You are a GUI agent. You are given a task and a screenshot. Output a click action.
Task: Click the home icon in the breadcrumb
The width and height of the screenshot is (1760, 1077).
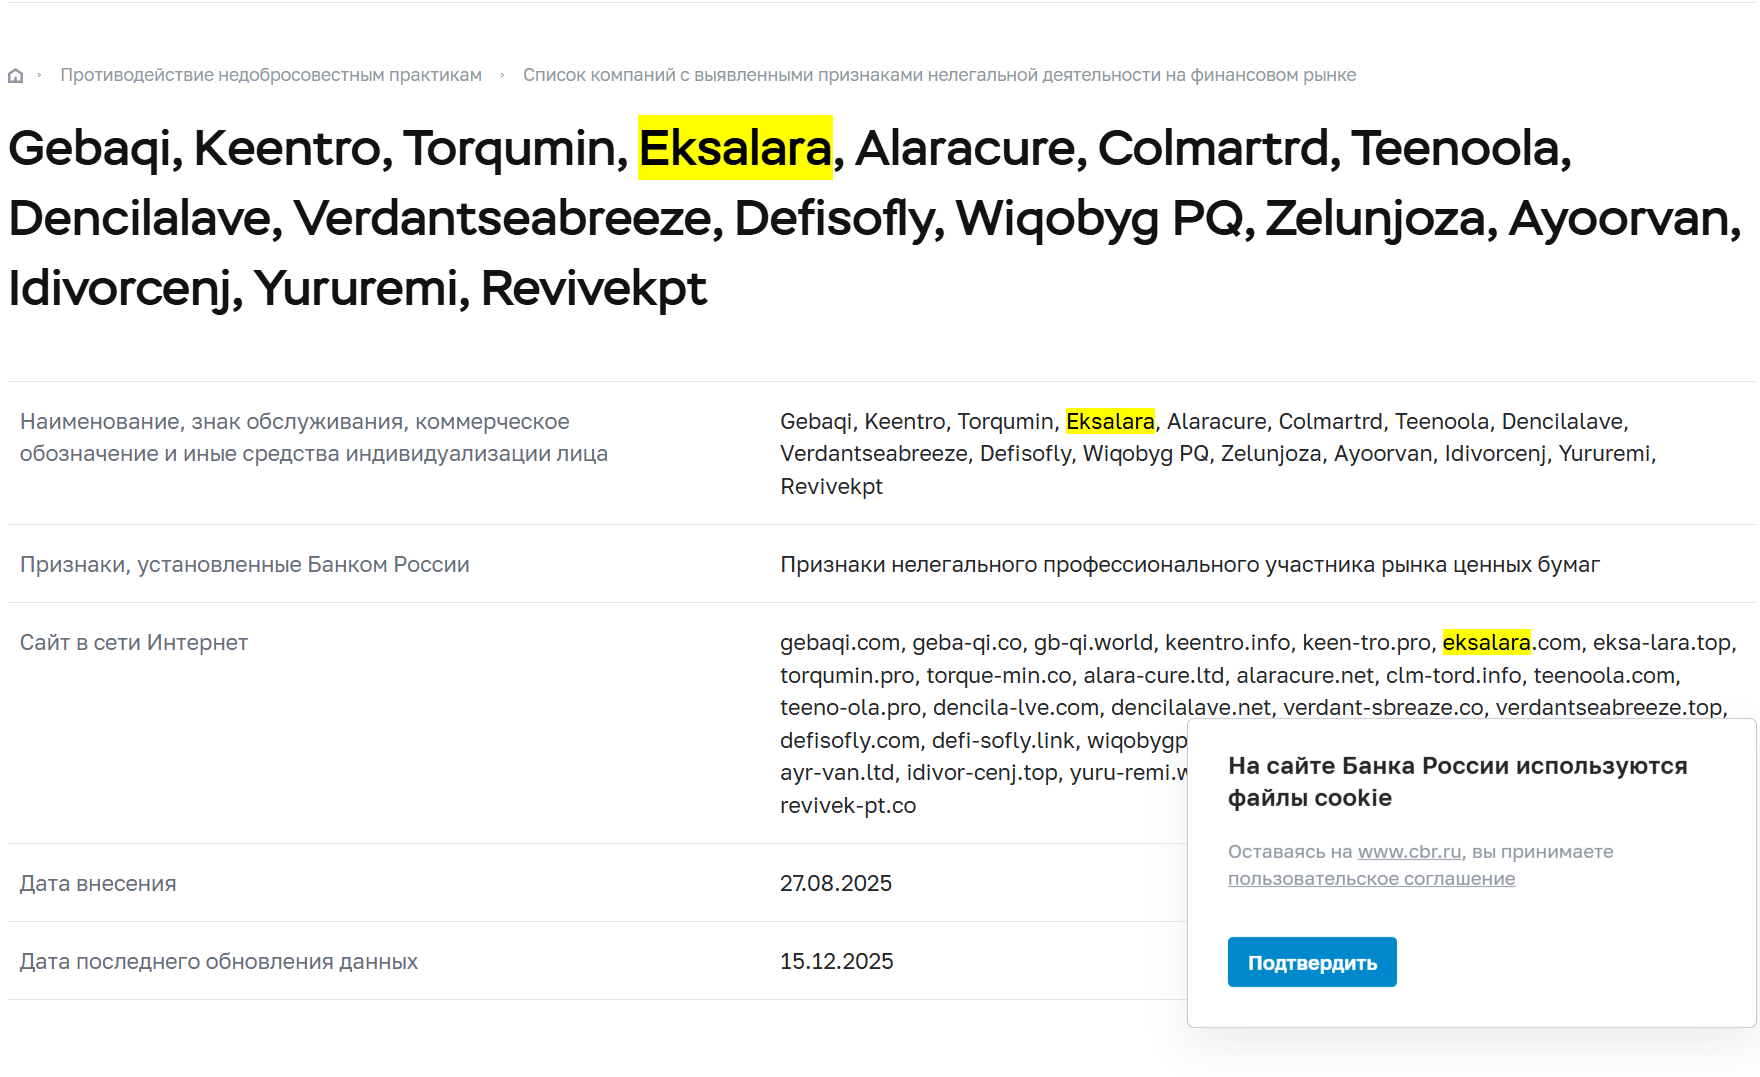[15, 74]
